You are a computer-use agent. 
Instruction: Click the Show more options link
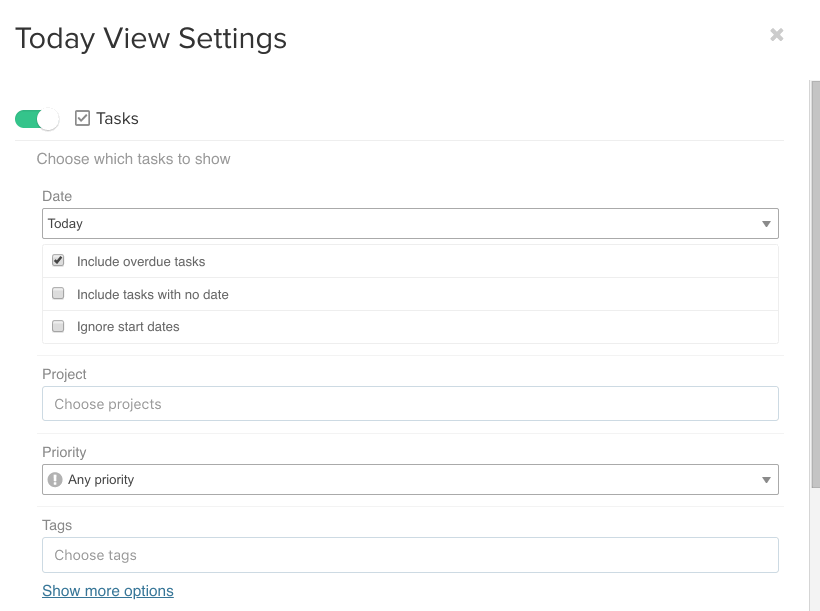click(108, 591)
